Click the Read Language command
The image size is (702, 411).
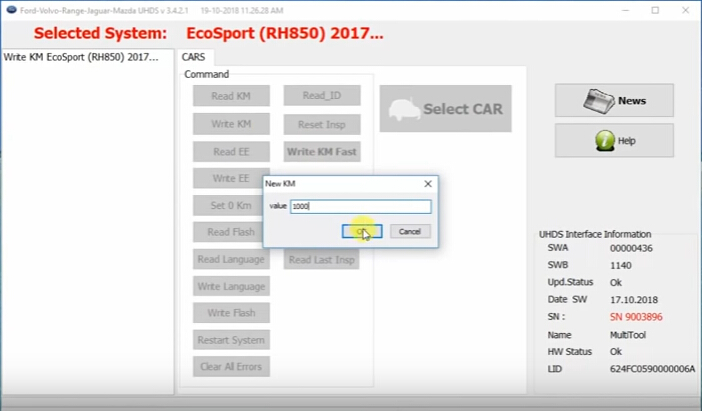click(231, 259)
